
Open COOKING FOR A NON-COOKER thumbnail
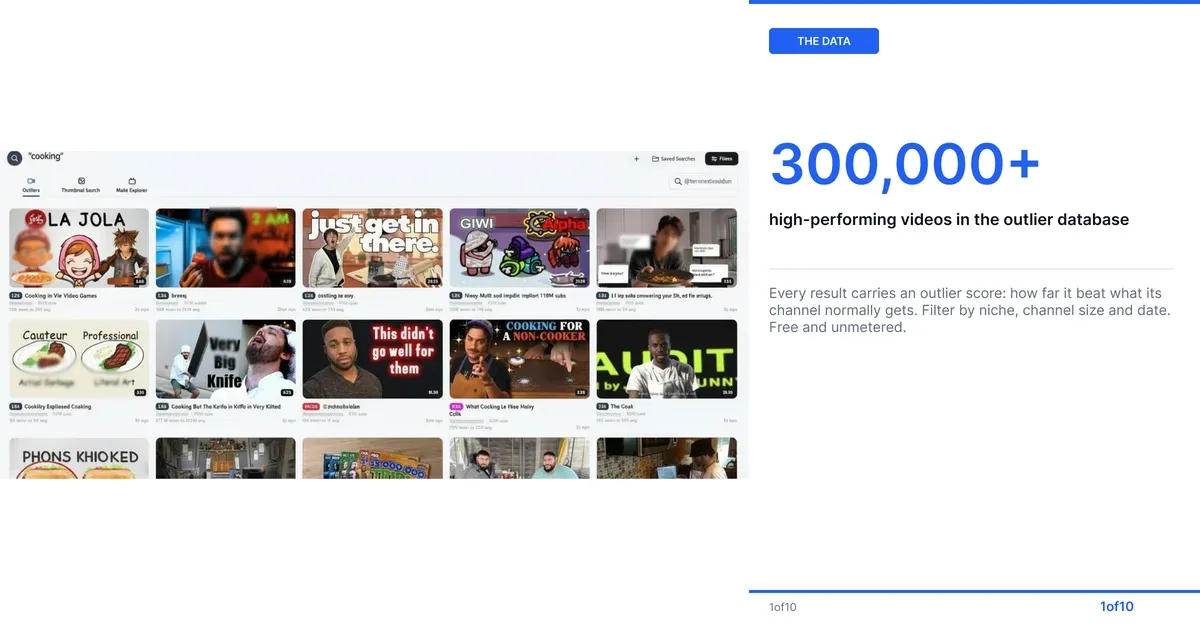520,359
